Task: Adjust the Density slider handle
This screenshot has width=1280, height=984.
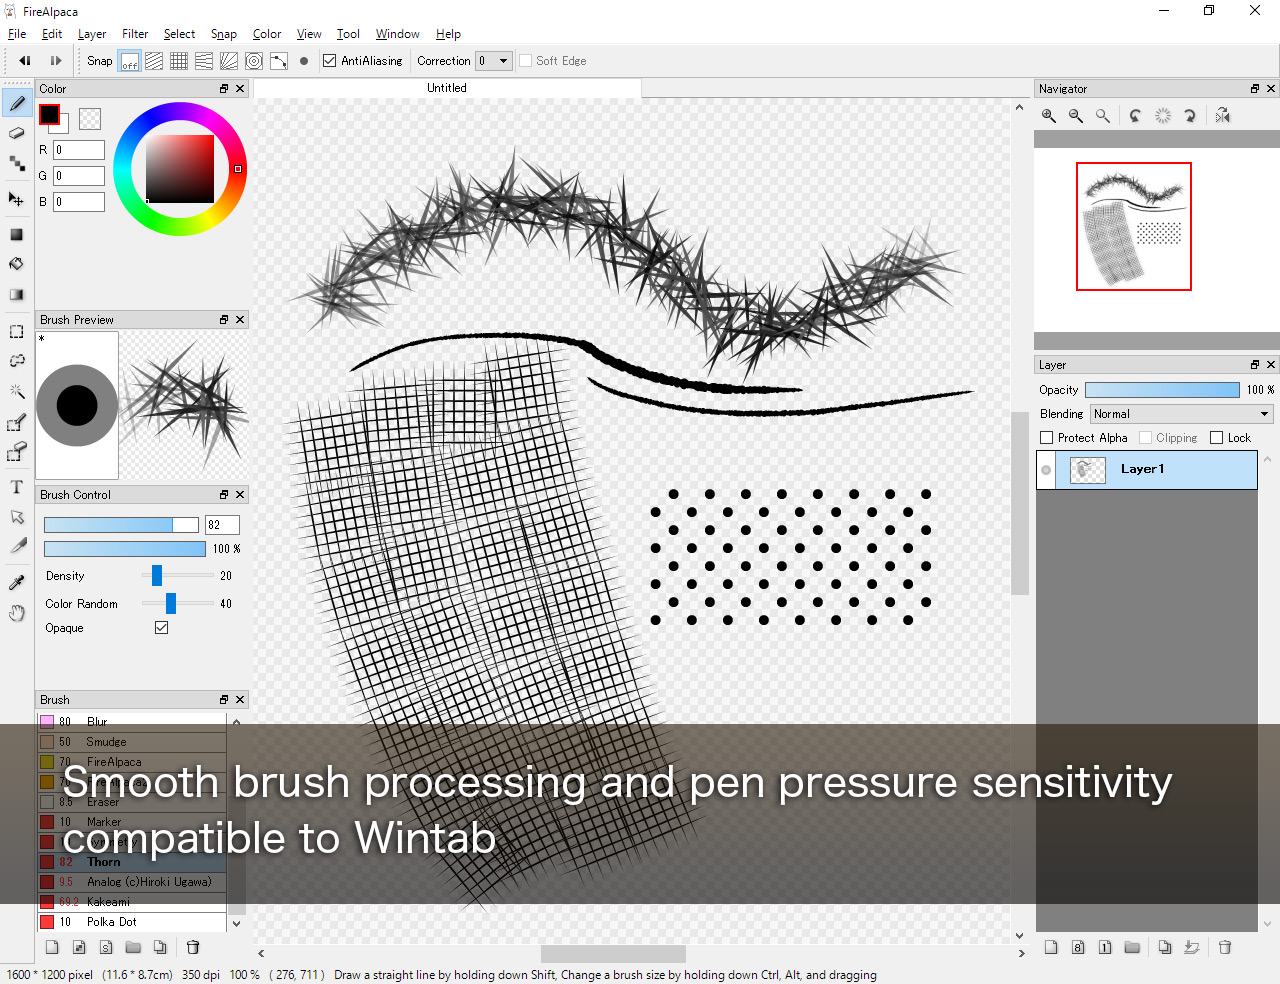Action: (157, 576)
